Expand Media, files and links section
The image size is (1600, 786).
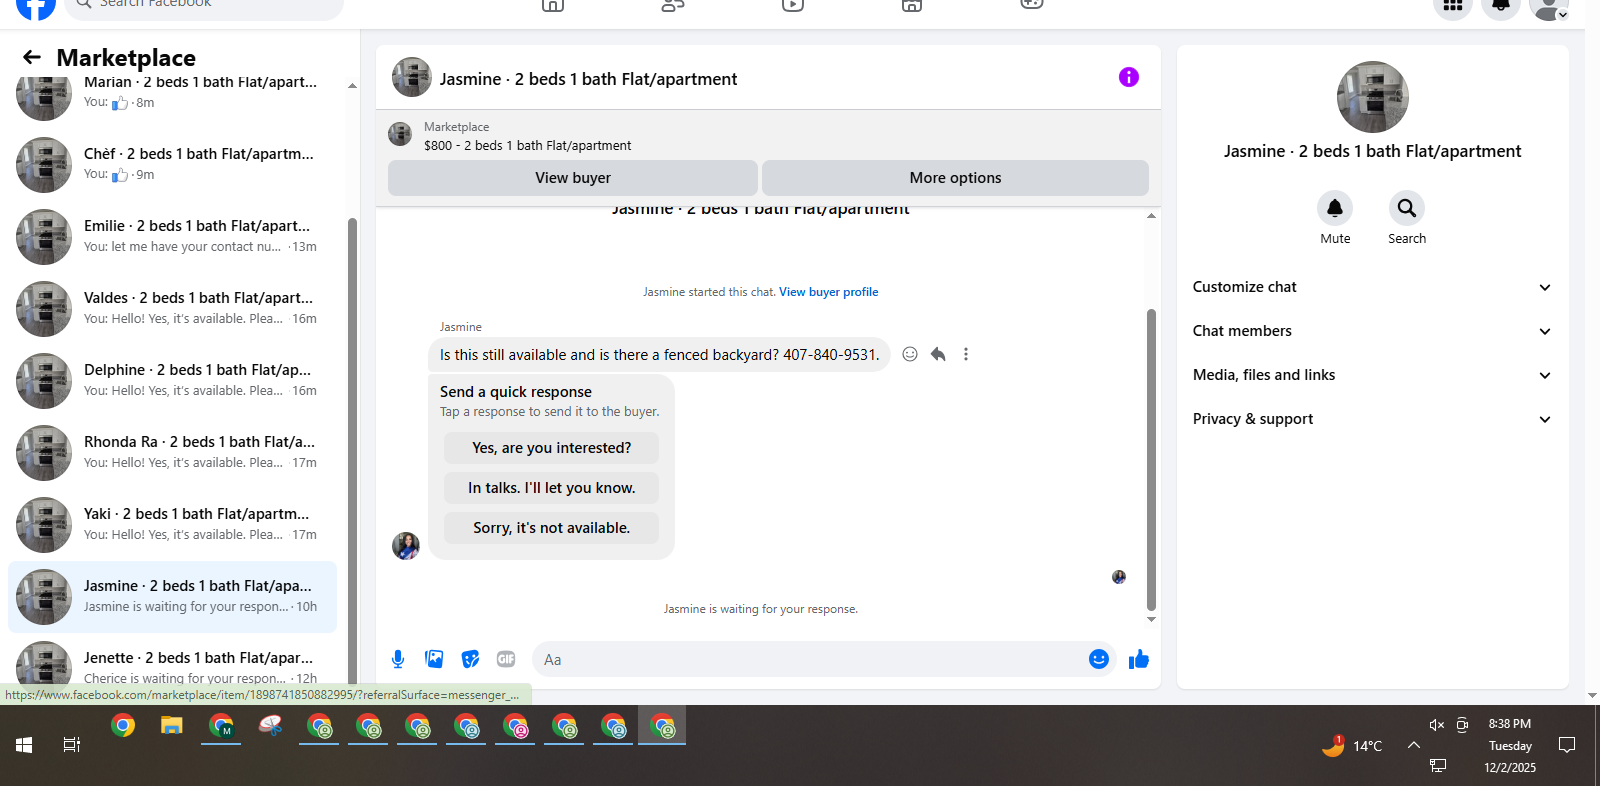point(1372,375)
